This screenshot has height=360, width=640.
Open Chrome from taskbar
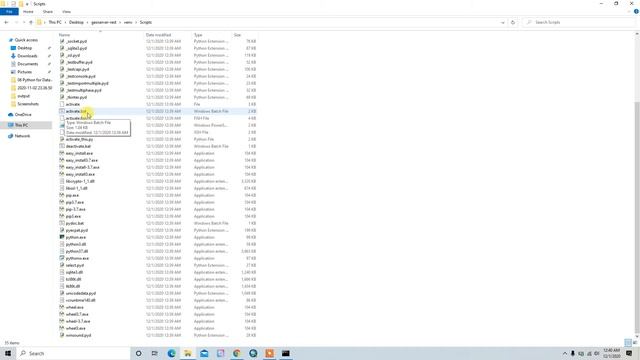pos(237,353)
